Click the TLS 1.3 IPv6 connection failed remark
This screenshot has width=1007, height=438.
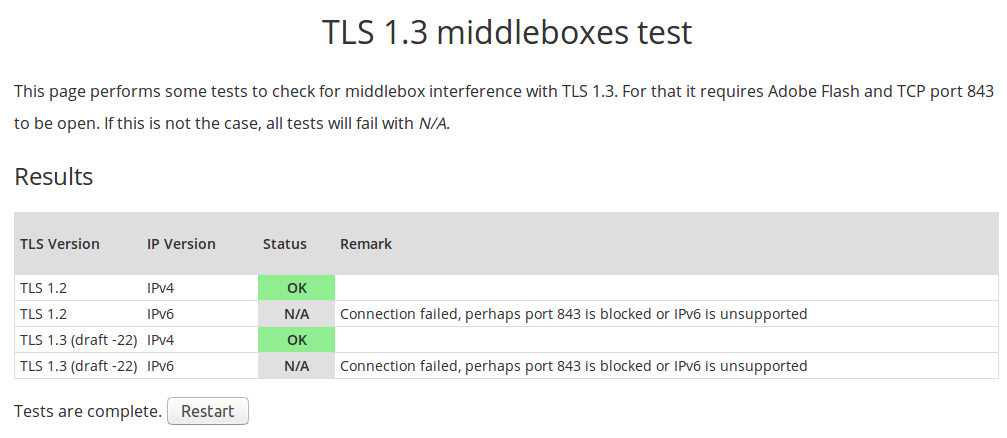574,366
